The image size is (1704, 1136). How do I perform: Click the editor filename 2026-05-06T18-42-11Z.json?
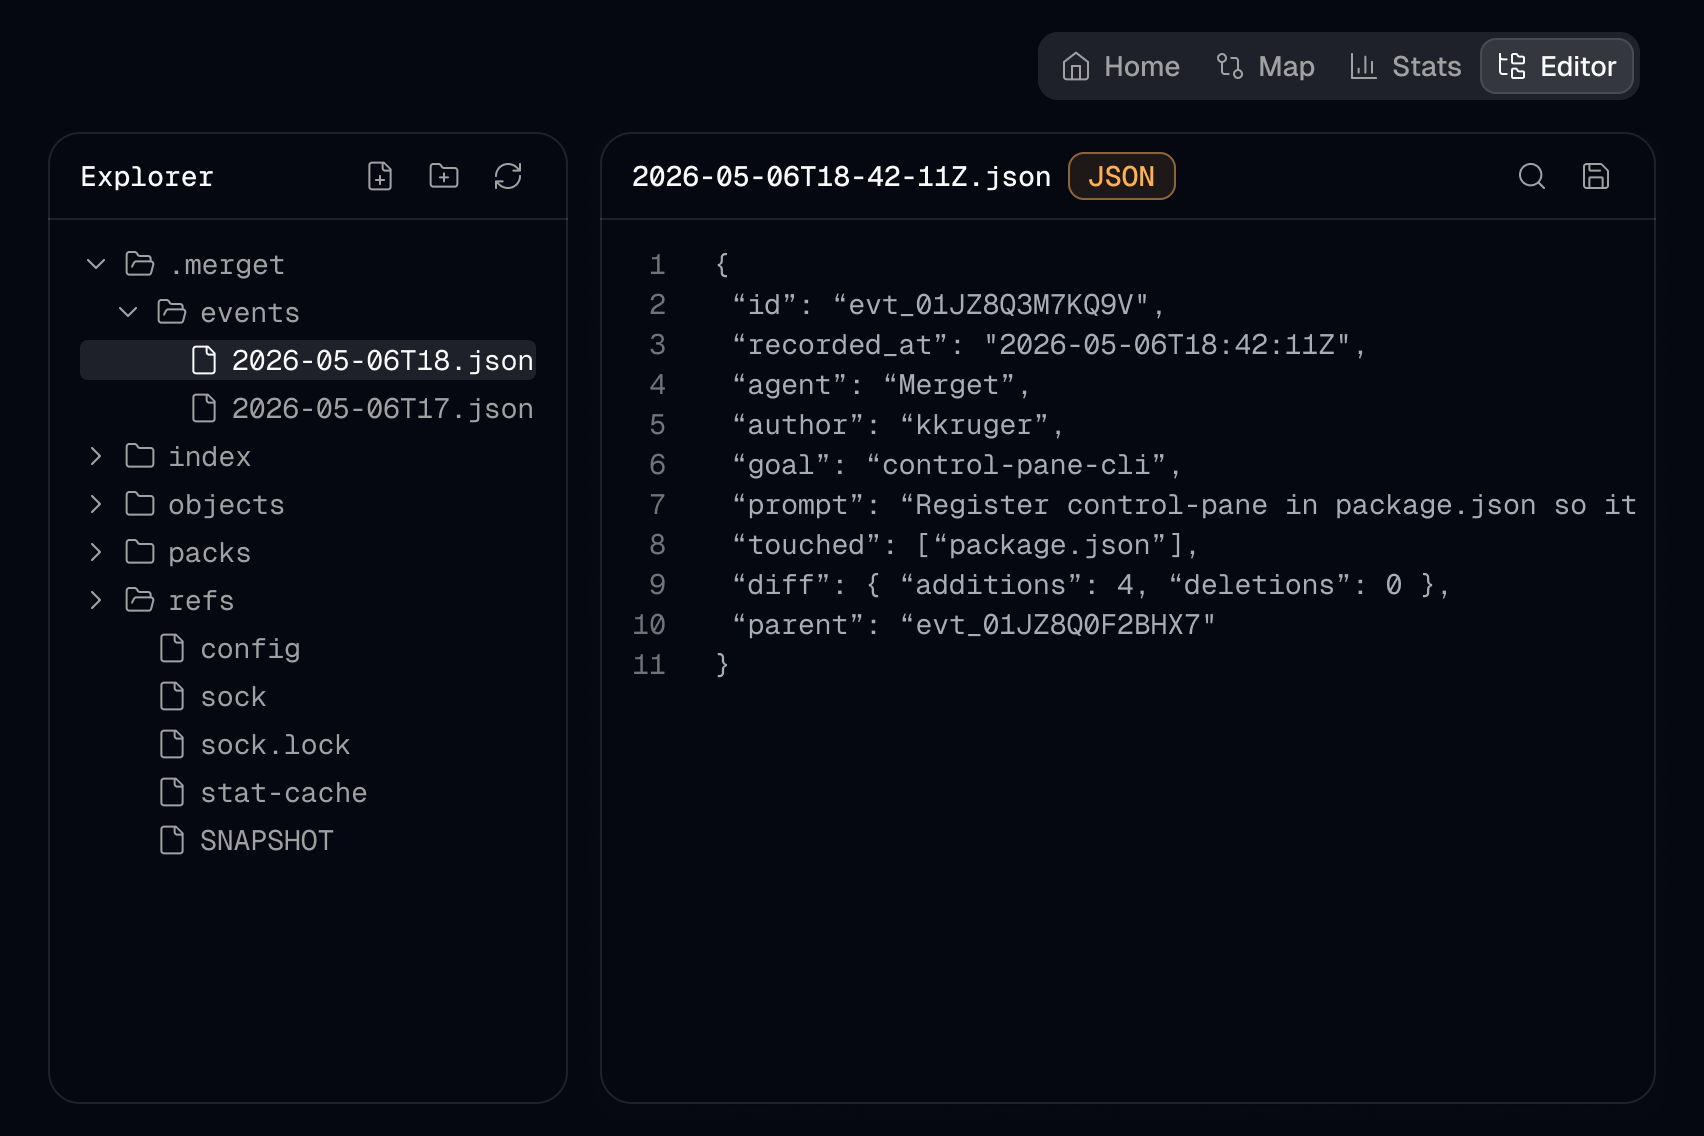(x=841, y=176)
